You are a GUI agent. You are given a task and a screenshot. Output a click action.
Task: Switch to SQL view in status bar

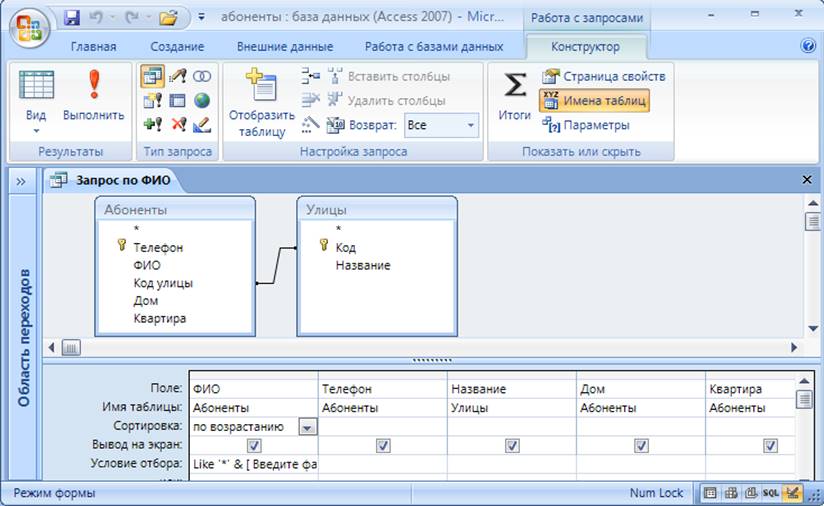pyautogui.click(x=771, y=493)
